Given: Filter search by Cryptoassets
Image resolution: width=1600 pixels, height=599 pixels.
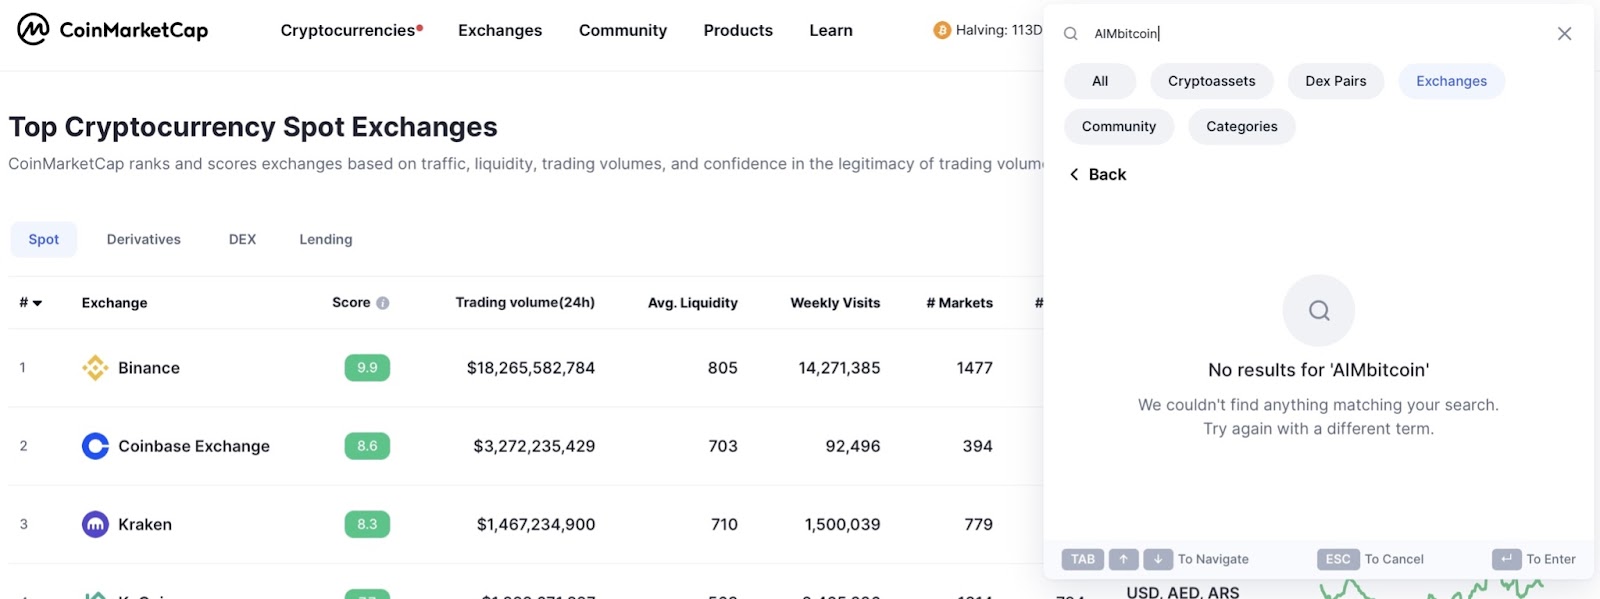Looking at the screenshot, I should (1212, 81).
